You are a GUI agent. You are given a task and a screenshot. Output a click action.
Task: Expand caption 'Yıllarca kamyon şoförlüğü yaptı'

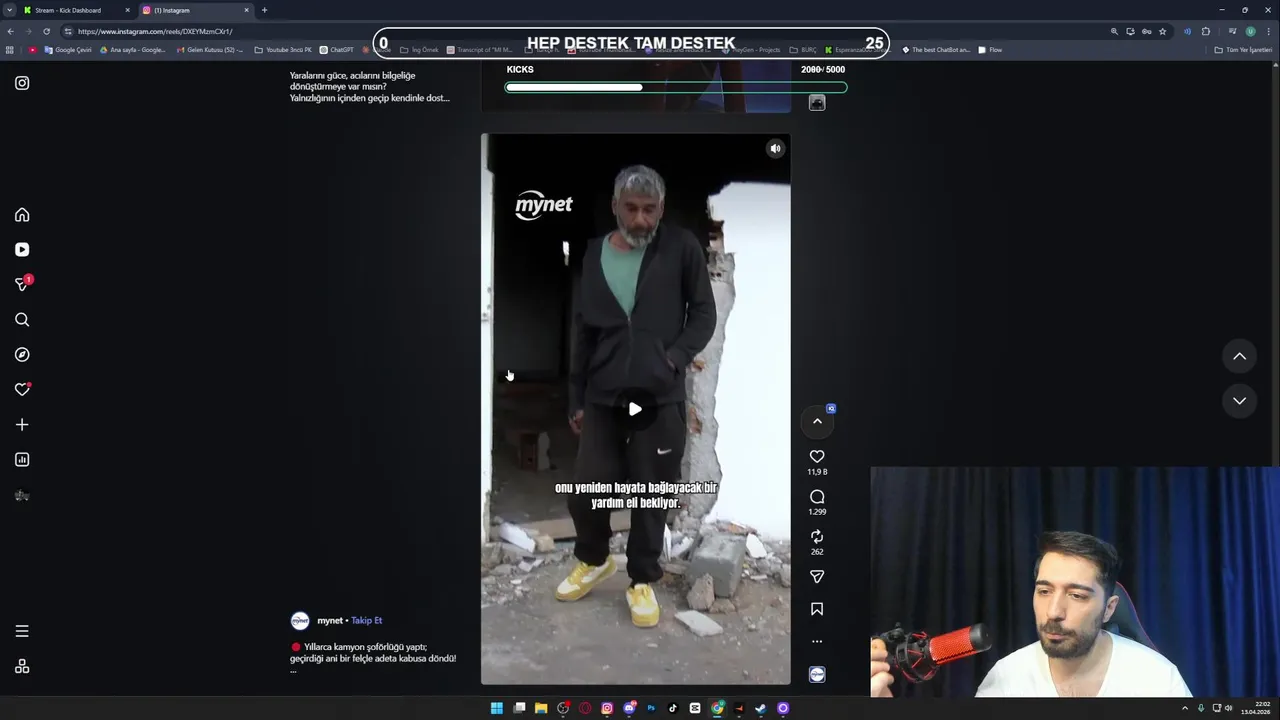293,671
